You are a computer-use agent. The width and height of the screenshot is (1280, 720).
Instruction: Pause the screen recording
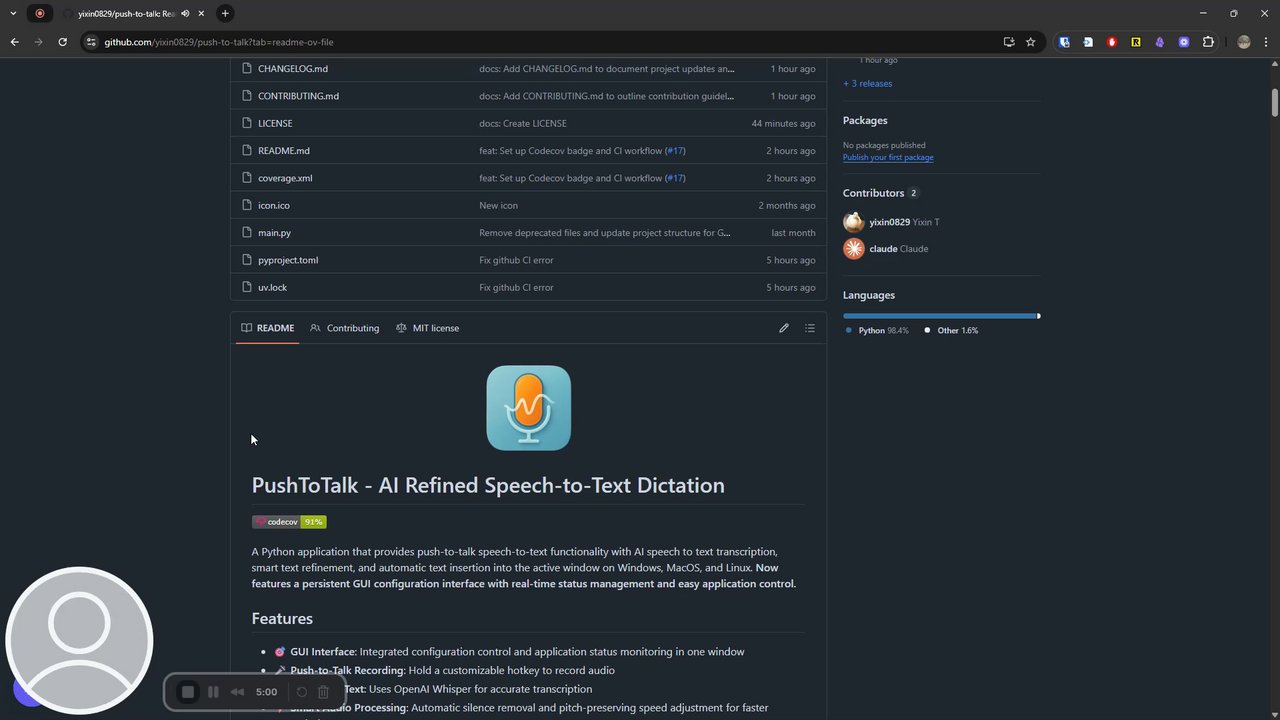pos(213,692)
